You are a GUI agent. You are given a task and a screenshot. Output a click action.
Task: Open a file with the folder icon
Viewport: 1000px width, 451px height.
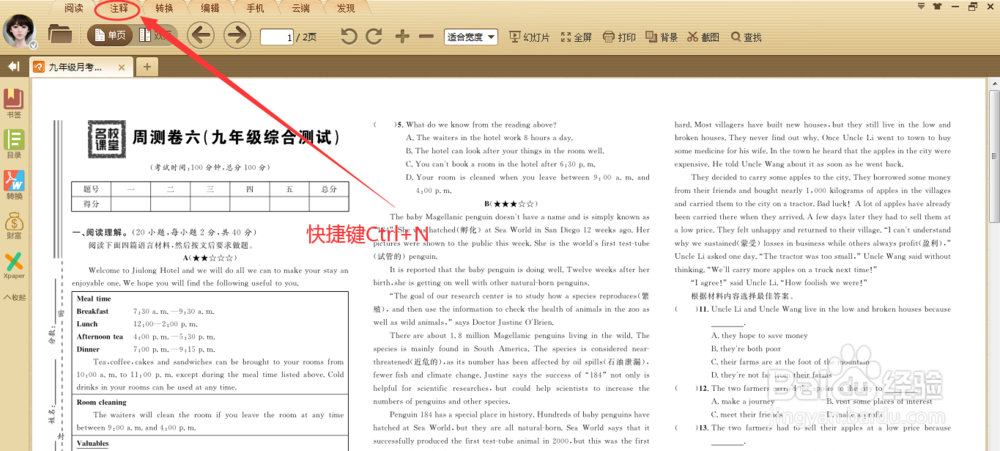point(60,34)
